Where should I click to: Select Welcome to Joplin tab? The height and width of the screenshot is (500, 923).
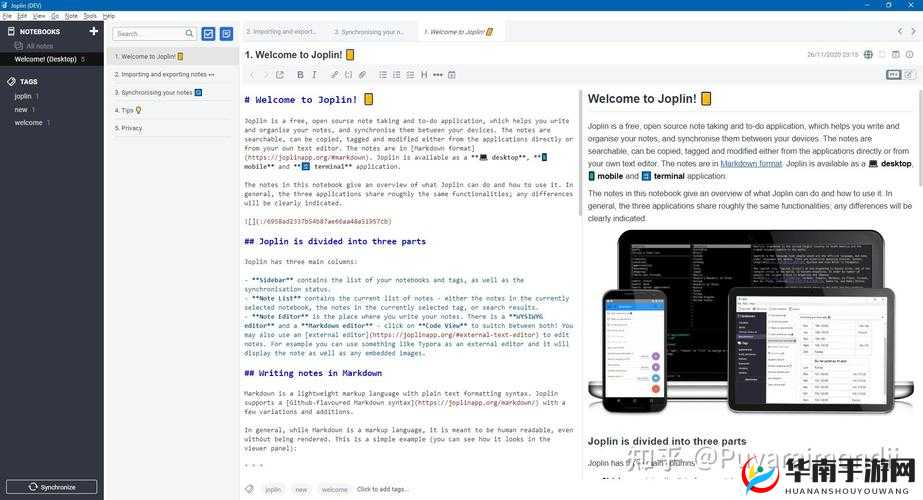[x=460, y=32]
